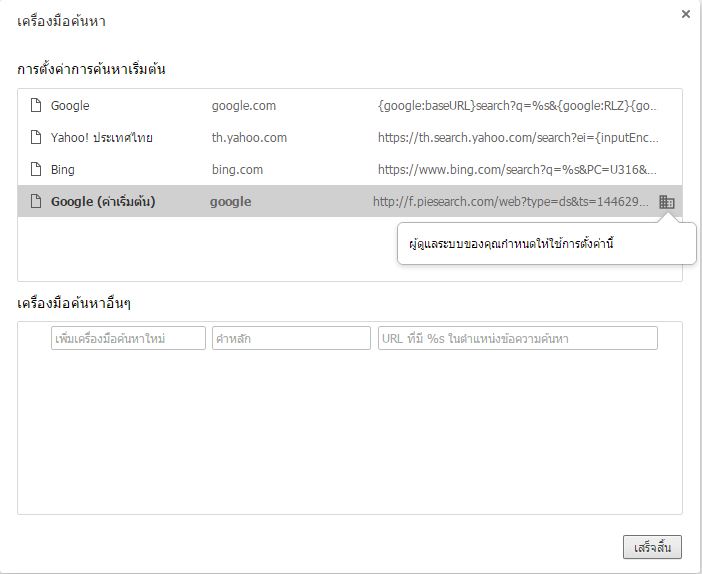Click the bing.com keyword cell
Screen dimensions: 702x574
pyautogui.click(x=237, y=170)
